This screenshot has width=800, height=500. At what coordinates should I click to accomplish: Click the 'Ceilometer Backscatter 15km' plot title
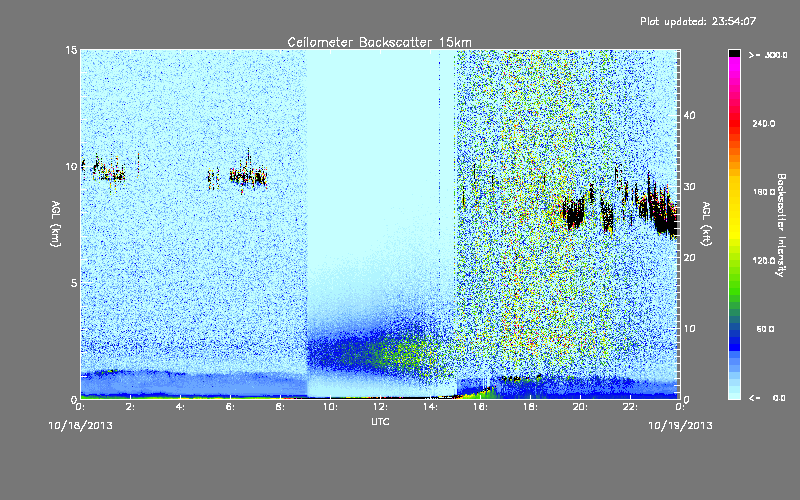point(379,42)
